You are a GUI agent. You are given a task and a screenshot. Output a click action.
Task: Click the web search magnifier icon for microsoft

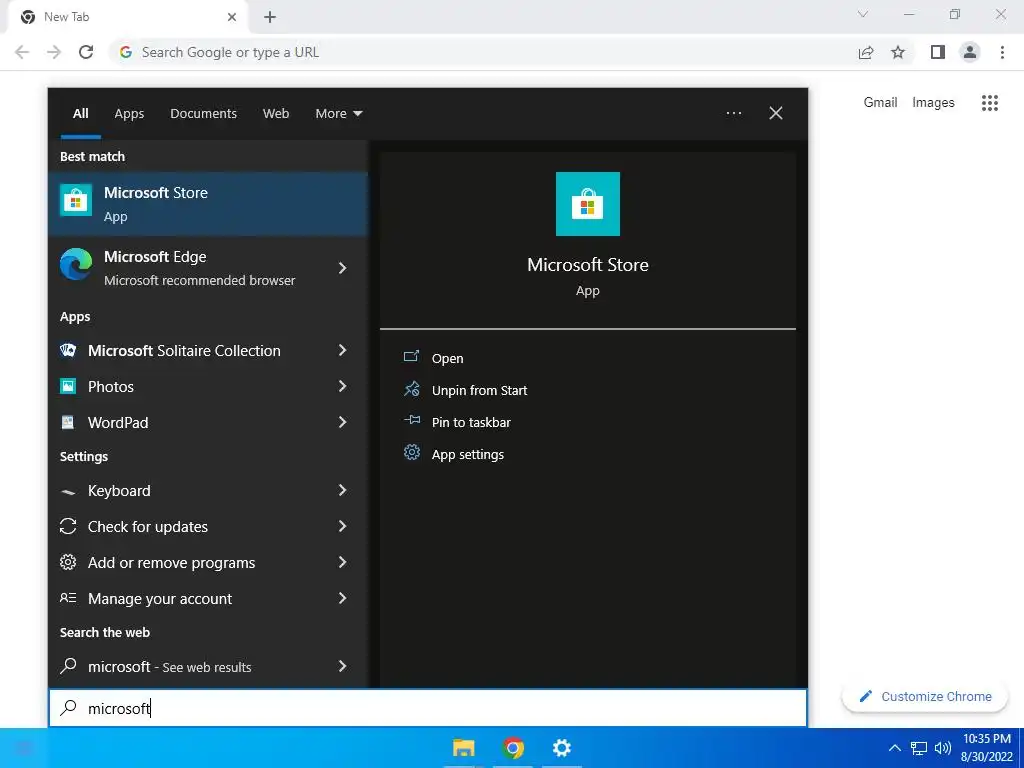coord(68,666)
